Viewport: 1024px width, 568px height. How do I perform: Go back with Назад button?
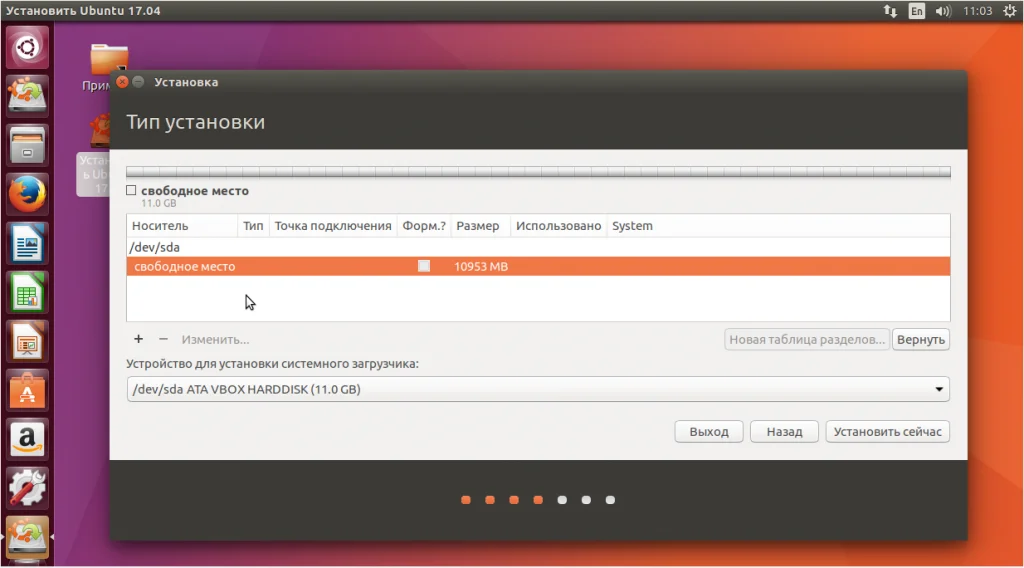point(784,432)
